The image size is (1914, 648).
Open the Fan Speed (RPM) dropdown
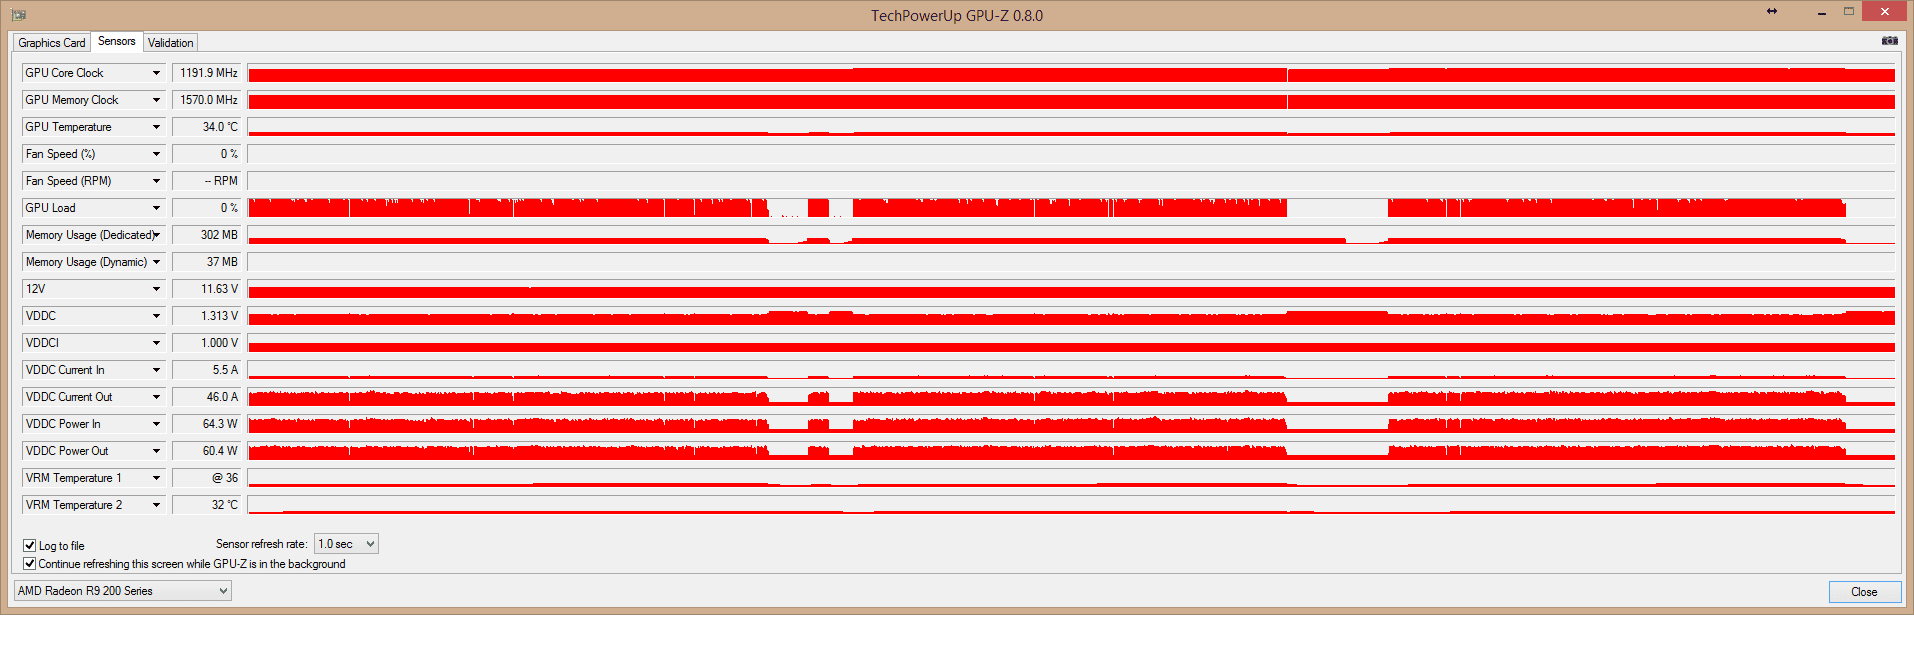coord(93,181)
